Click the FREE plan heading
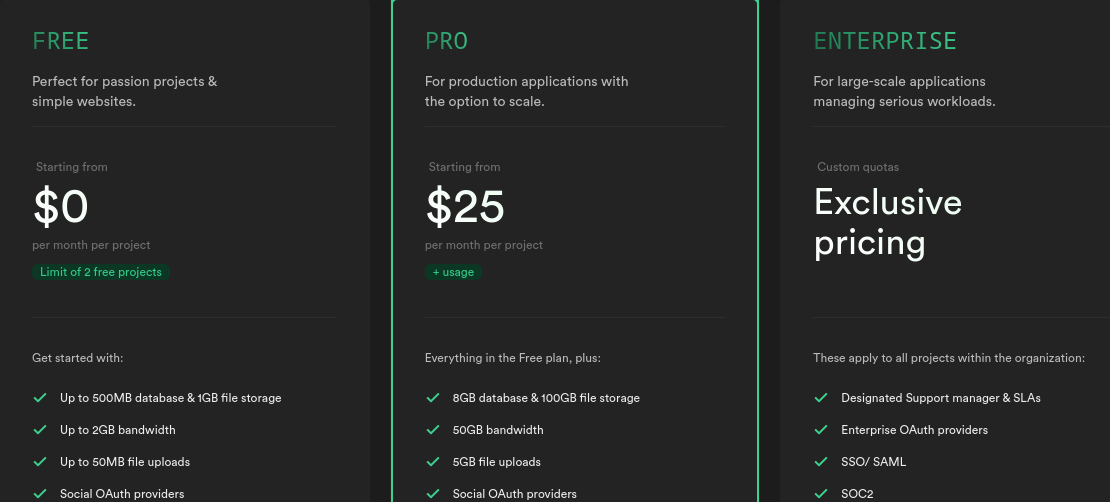The image size is (1110, 502). pos(61,41)
